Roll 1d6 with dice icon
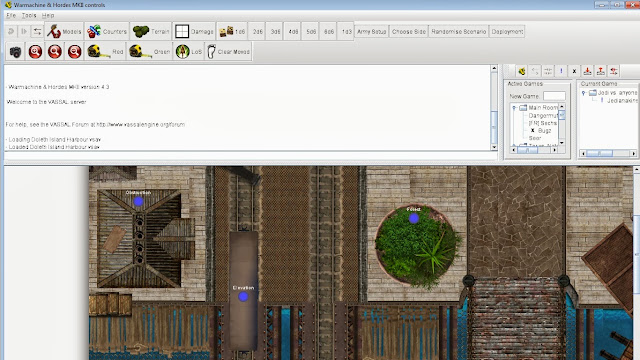Image resolution: width=640 pixels, height=360 pixels. tap(232, 31)
